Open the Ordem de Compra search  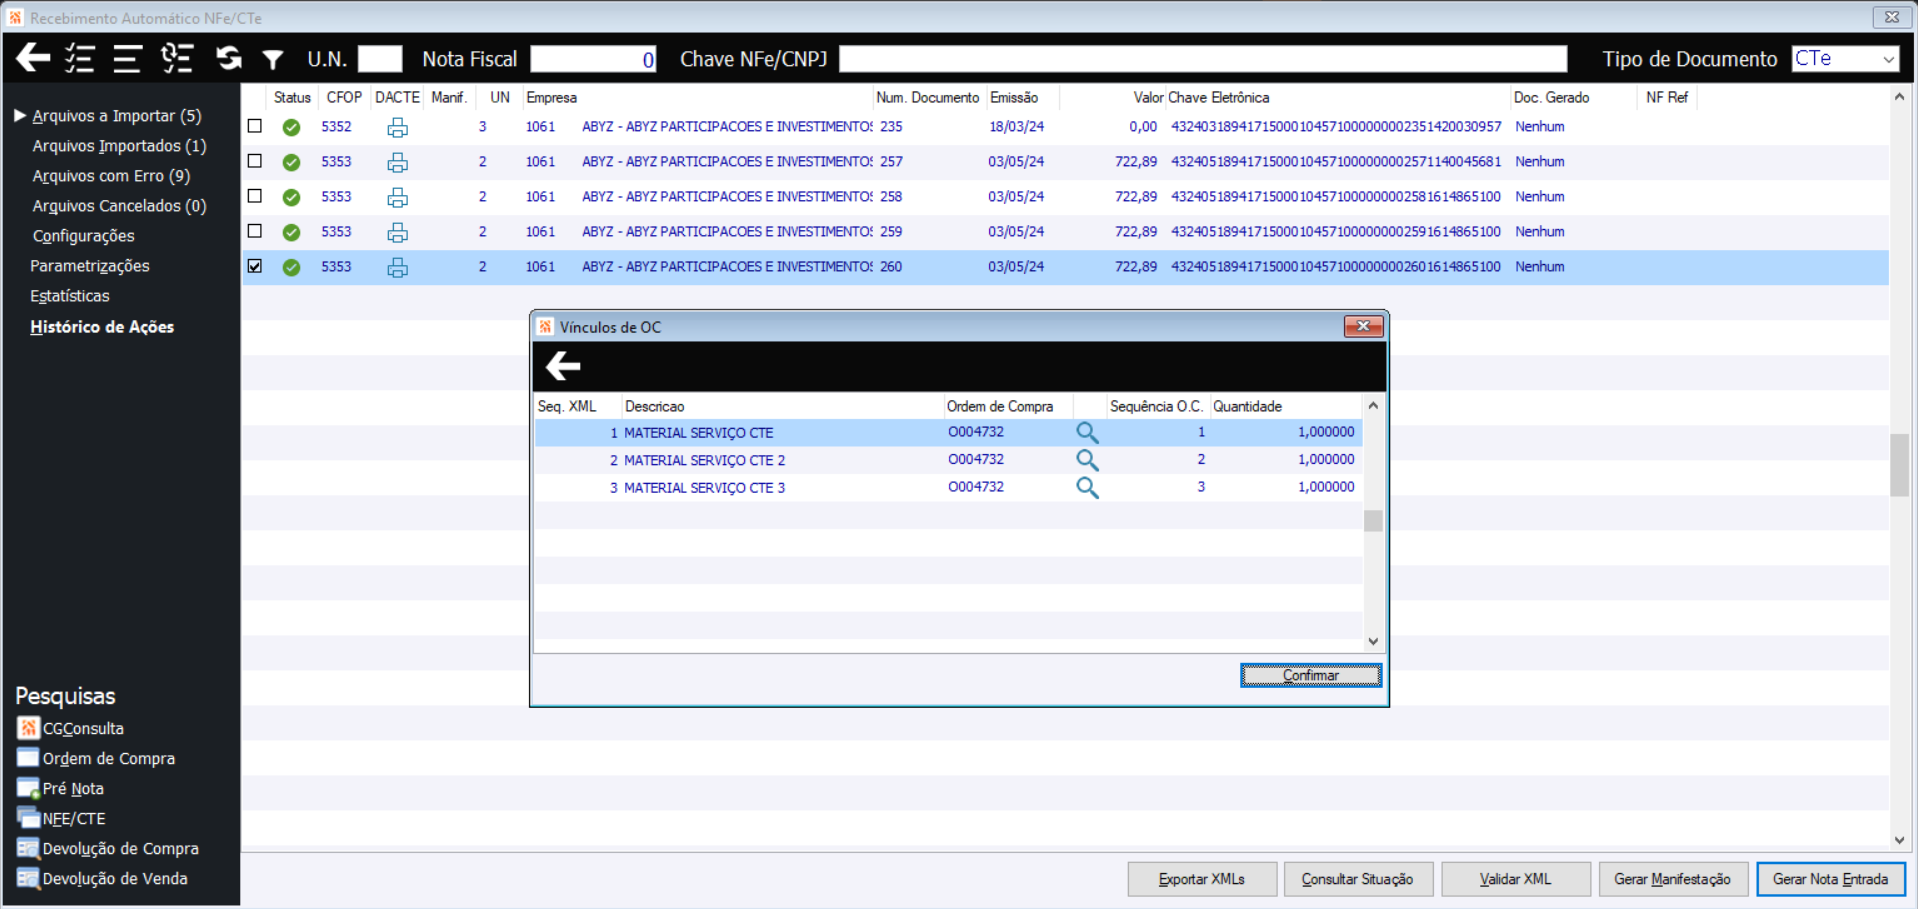(x=96, y=758)
